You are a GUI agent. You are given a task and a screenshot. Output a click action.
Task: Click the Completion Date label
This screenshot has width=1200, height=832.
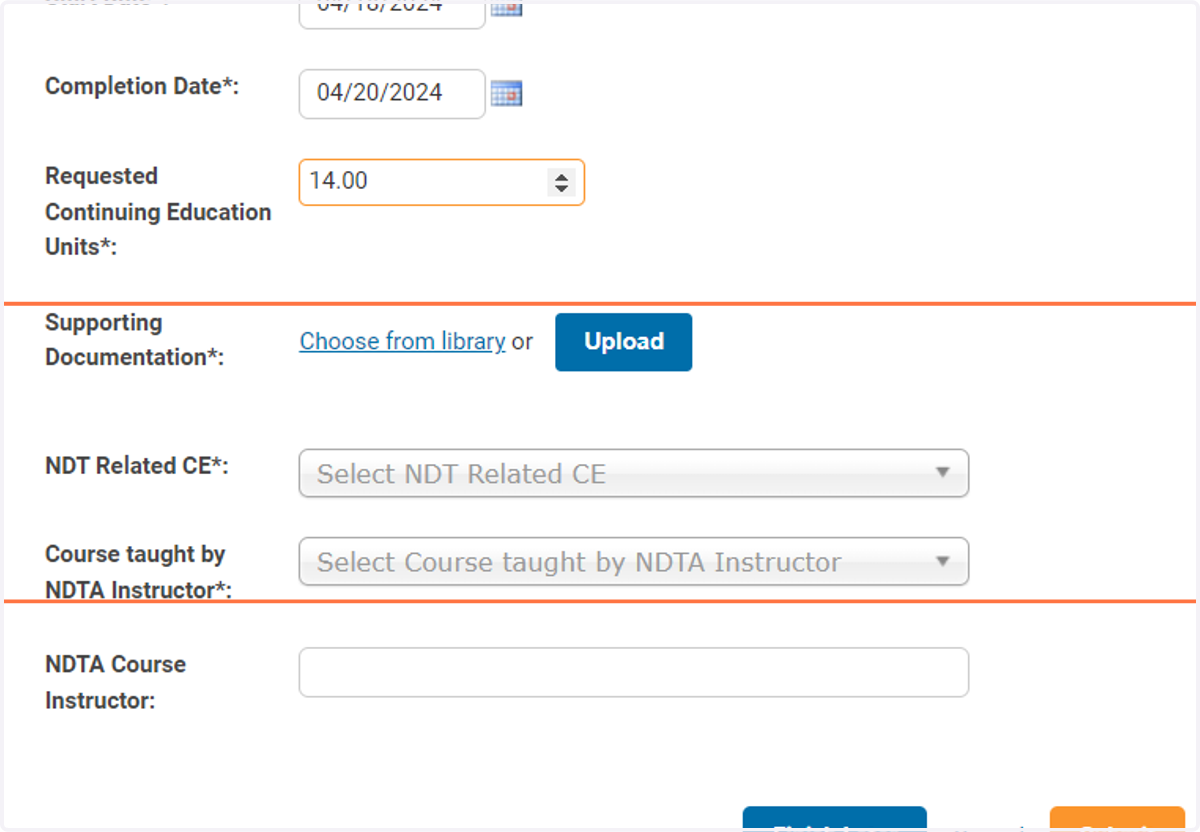pyautogui.click(x=142, y=86)
